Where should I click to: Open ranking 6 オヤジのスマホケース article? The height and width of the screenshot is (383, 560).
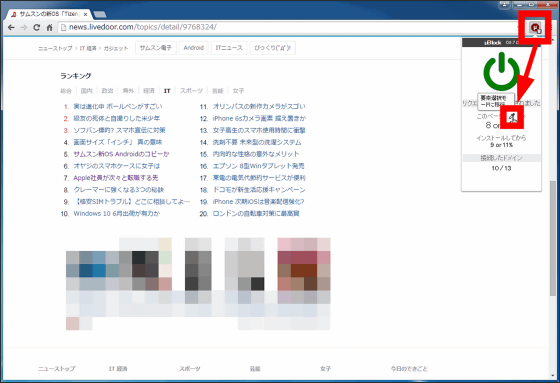tap(117, 166)
